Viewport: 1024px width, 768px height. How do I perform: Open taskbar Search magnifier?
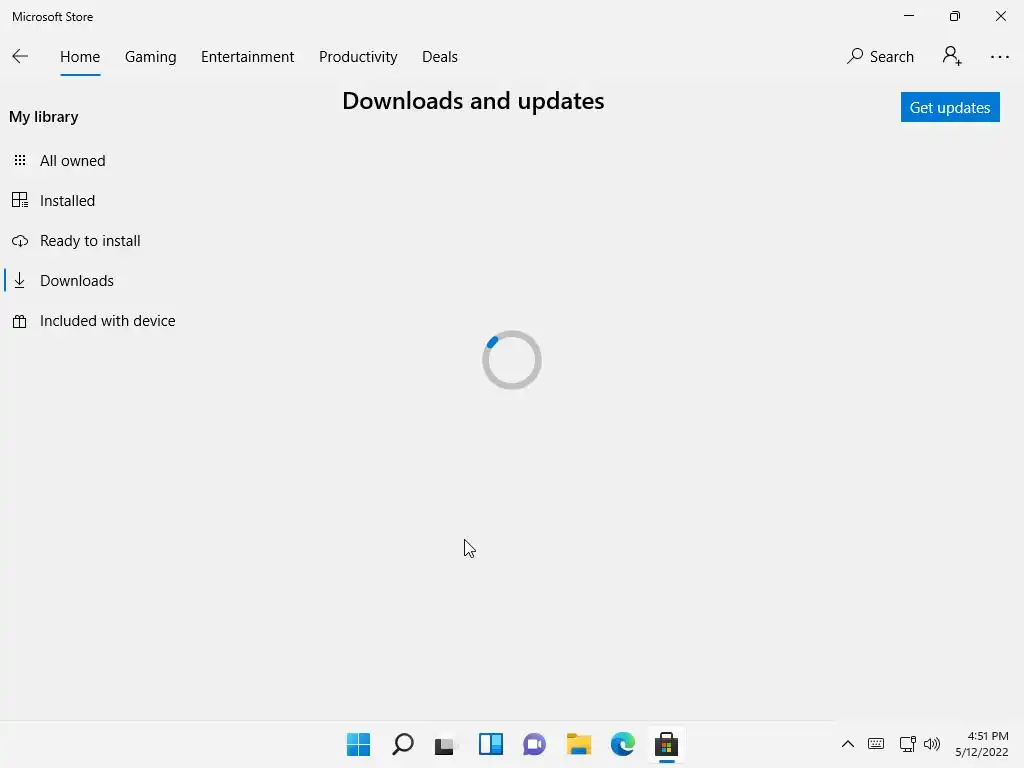coord(402,744)
